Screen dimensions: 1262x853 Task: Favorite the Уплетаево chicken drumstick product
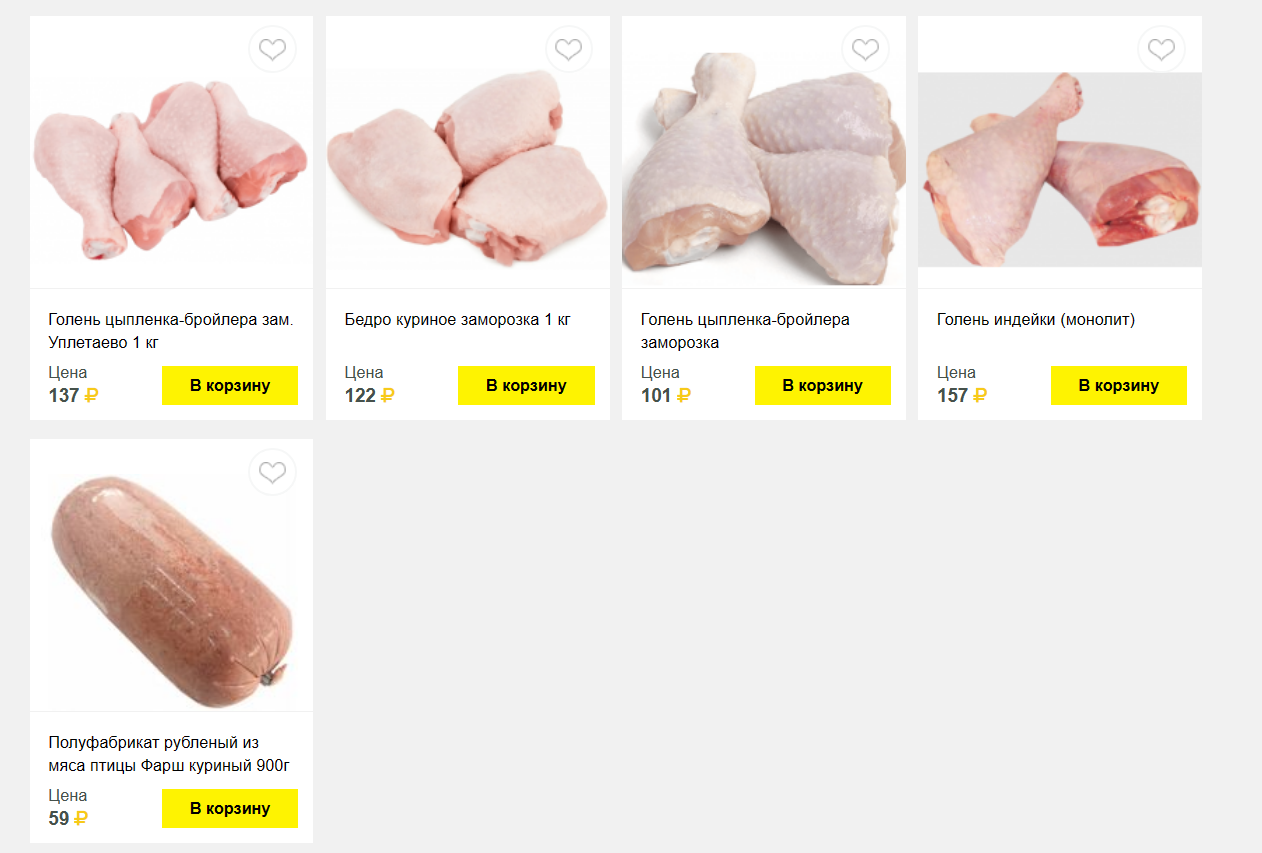[x=272, y=49]
